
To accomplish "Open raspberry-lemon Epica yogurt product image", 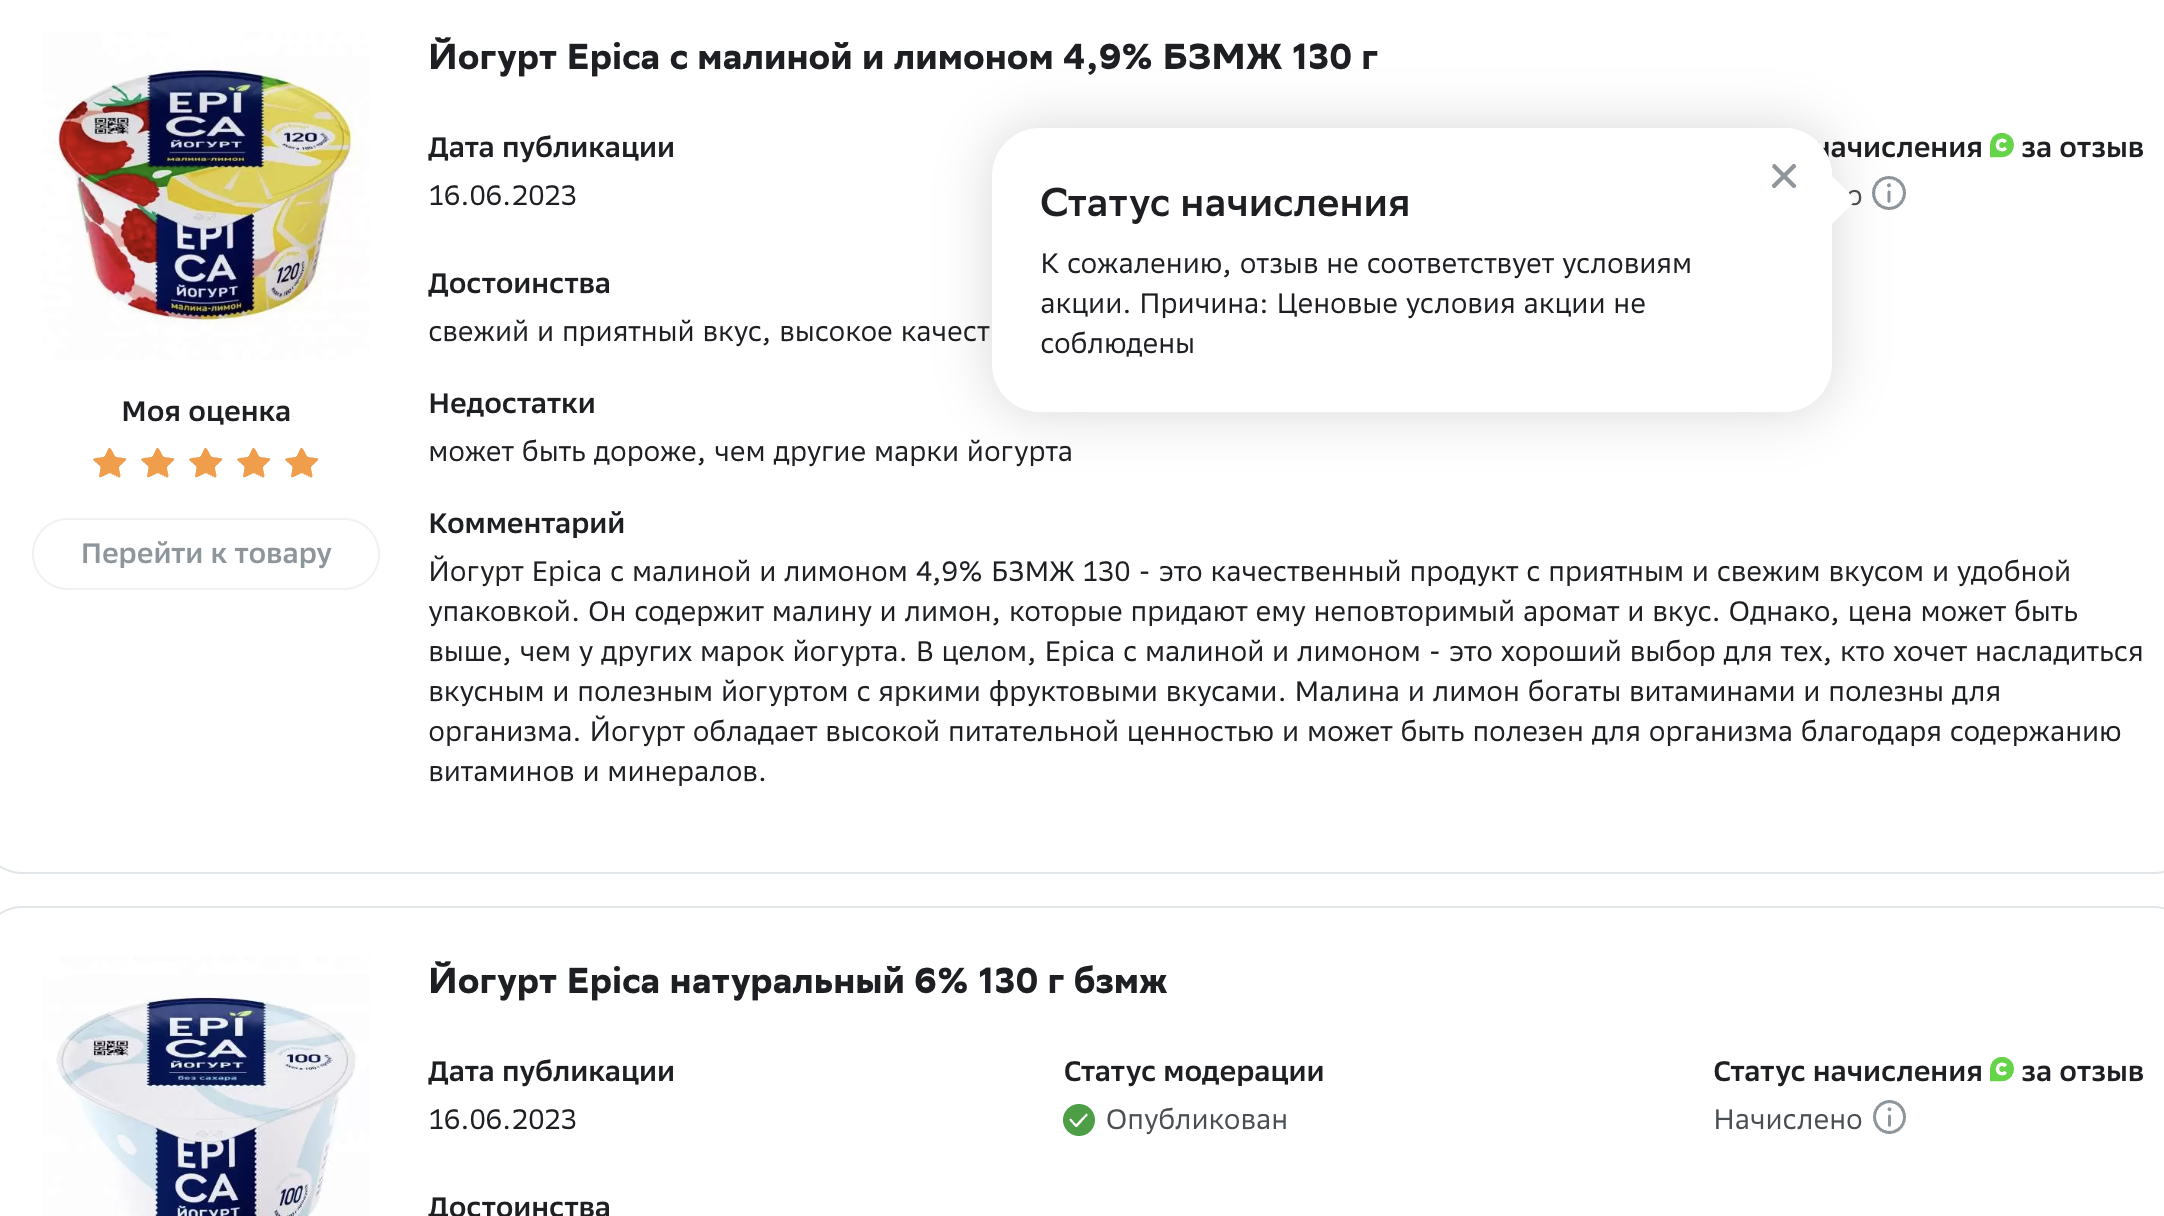I will [x=205, y=195].
